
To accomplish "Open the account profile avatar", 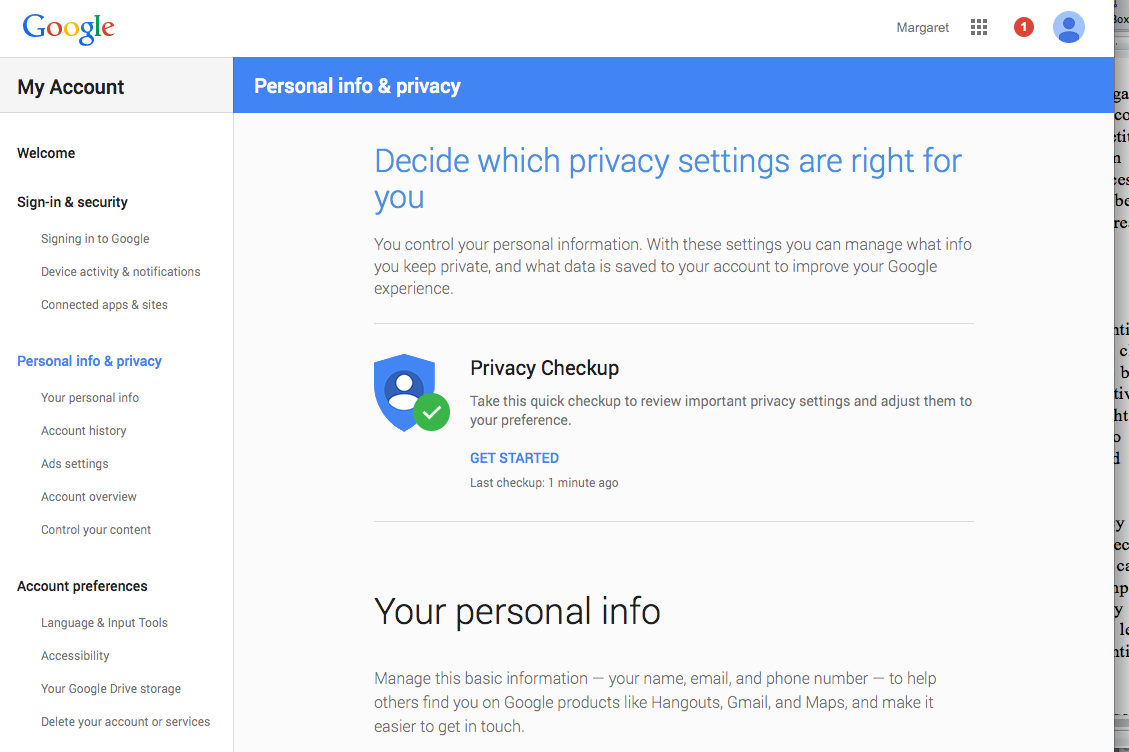I will pos(1068,28).
